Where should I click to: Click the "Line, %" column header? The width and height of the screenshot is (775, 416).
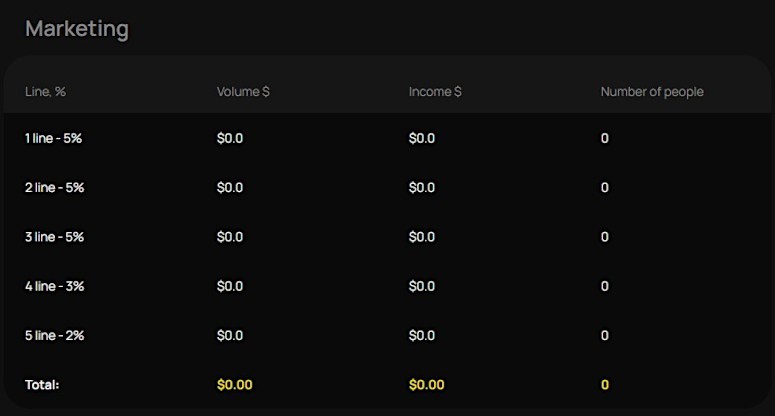(46, 92)
